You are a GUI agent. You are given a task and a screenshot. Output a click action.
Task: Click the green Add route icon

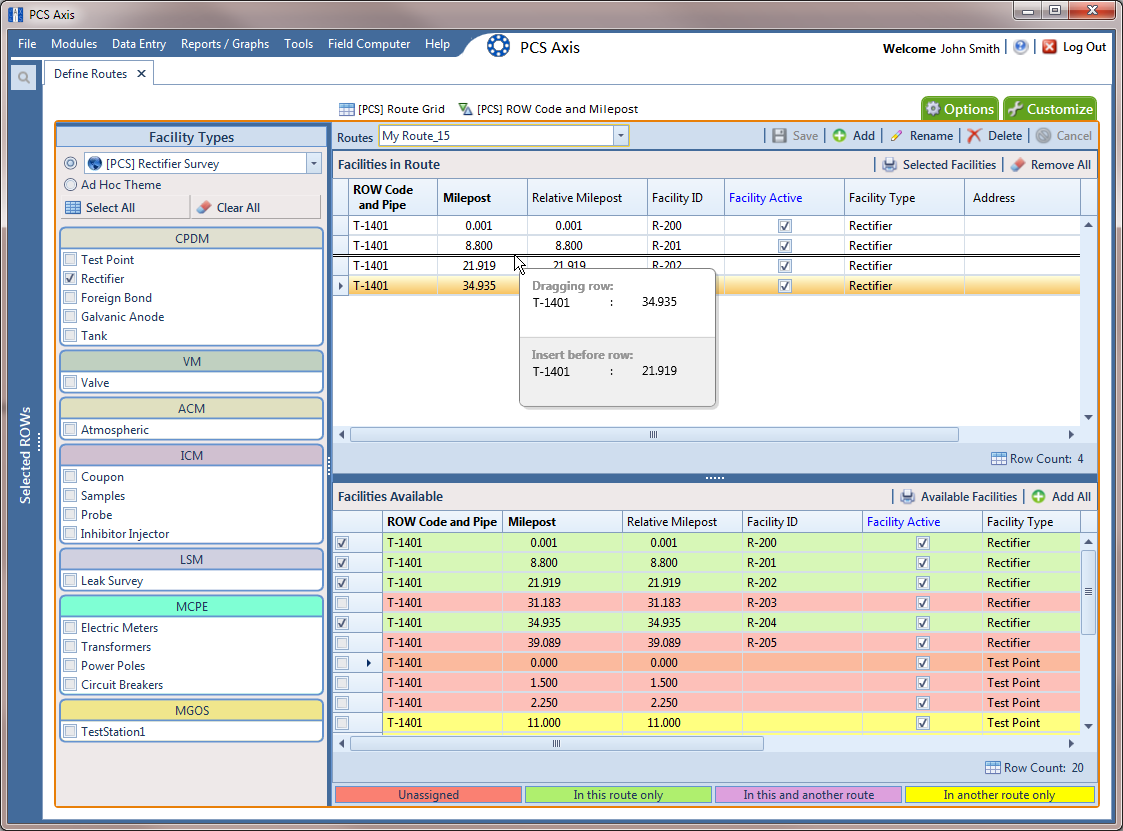click(x=839, y=135)
